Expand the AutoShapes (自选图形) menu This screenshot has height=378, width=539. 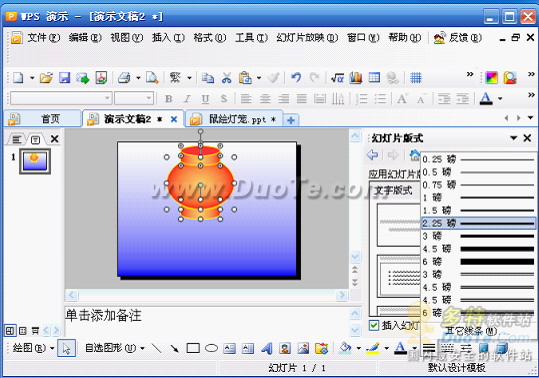[114, 348]
